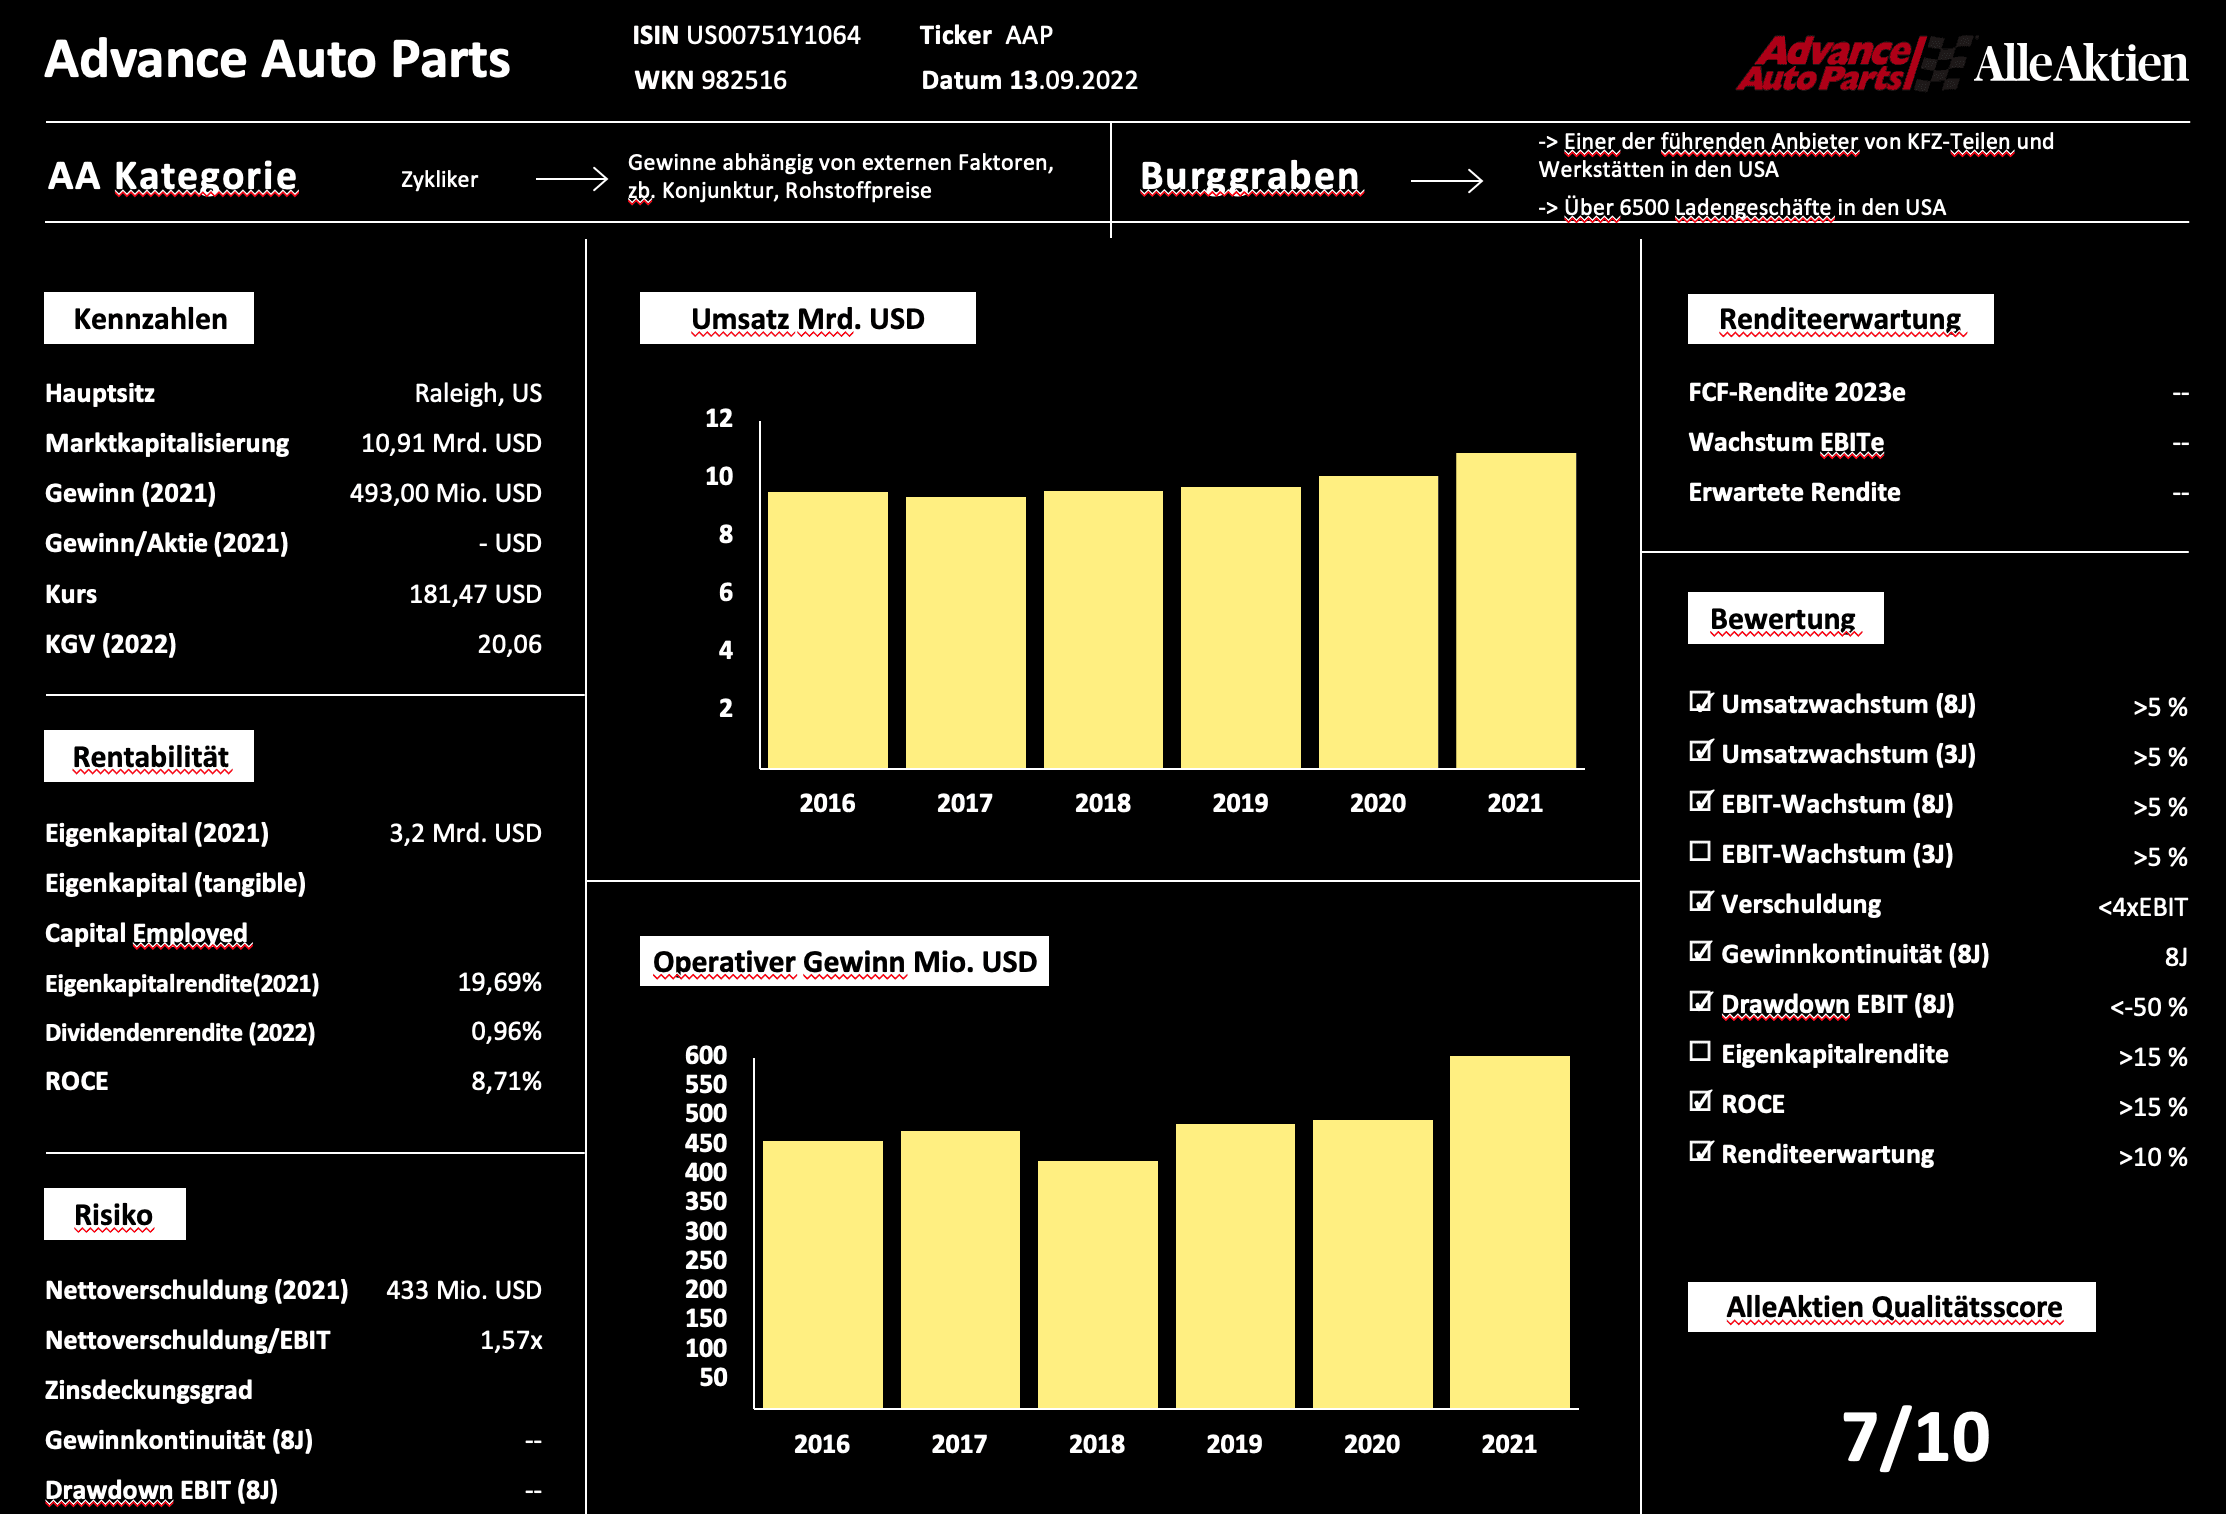Click the Marktkapitalisierung value 10,91 Mrd. USD
Viewport: 2226px width, 1514px height.
pos(451,443)
